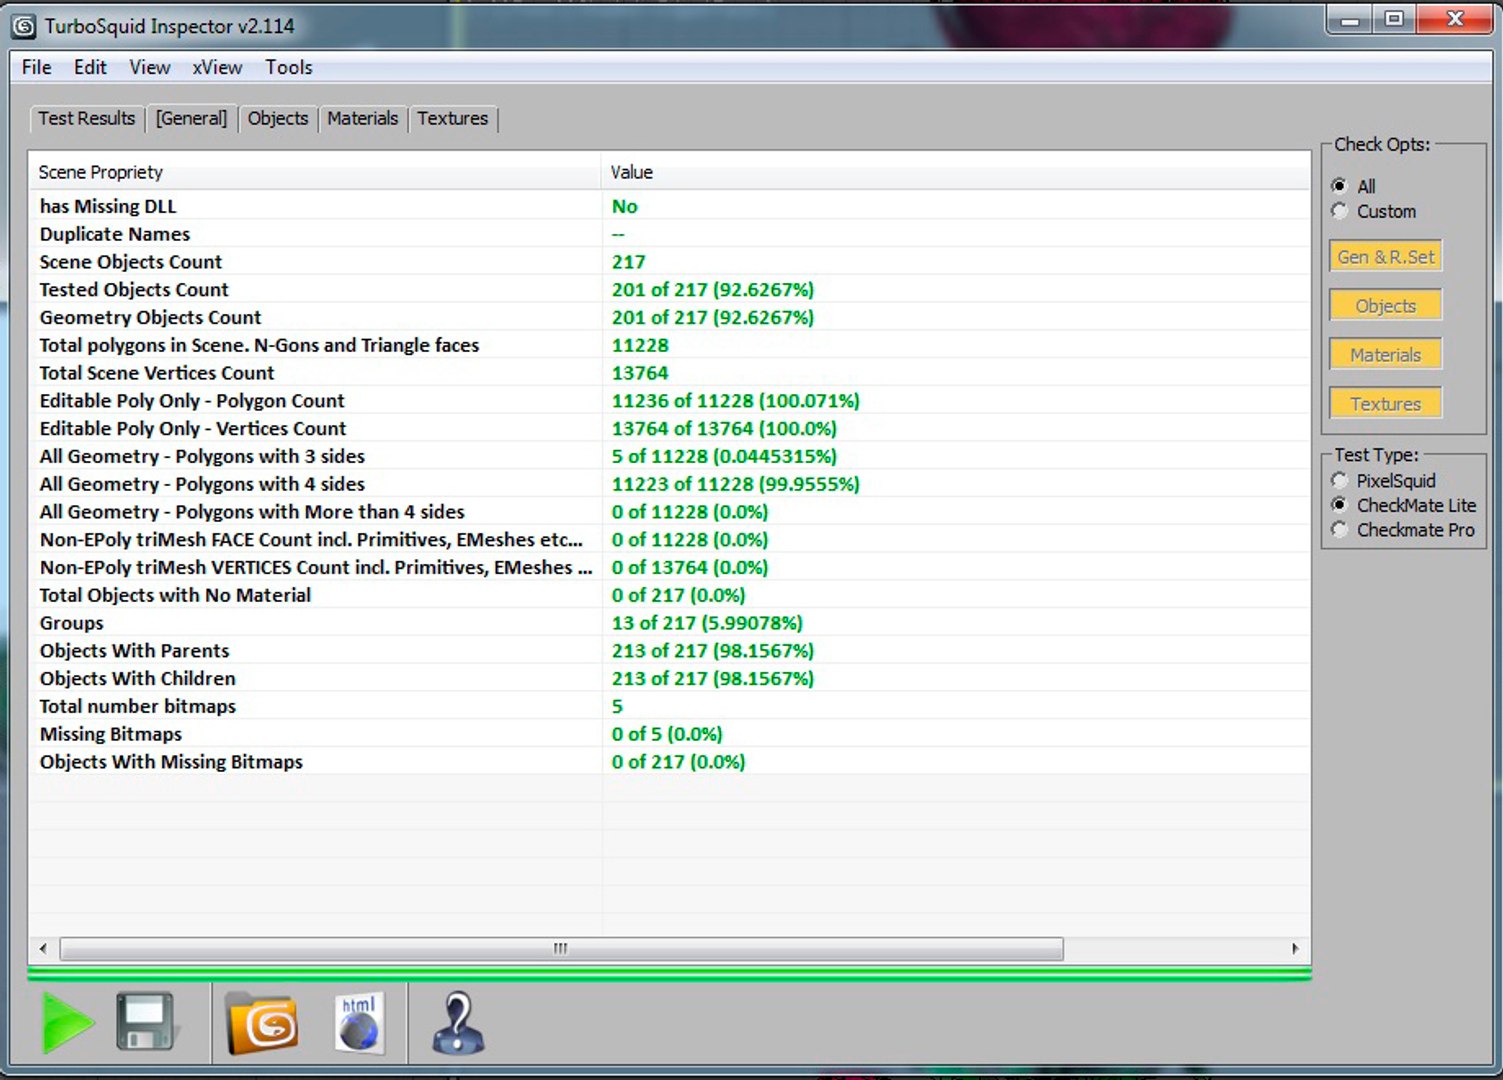Open the File menu
Image resolution: width=1503 pixels, height=1080 pixels.
tap(37, 67)
